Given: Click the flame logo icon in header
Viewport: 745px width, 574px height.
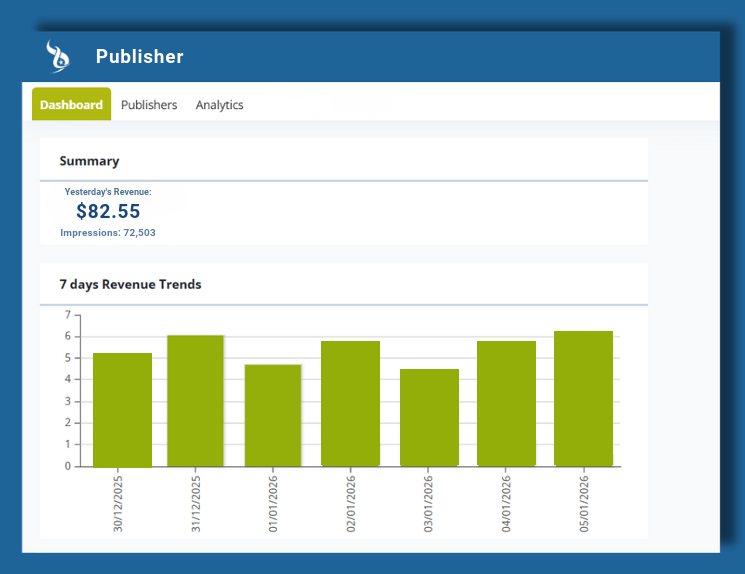Looking at the screenshot, I should tap(59, 56).
